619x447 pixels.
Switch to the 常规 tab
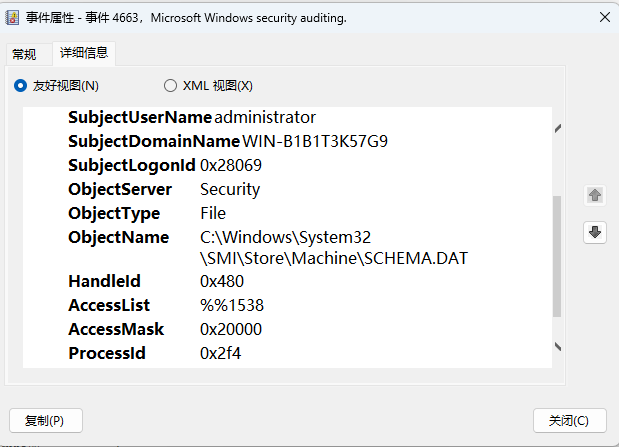click(24, 54)
